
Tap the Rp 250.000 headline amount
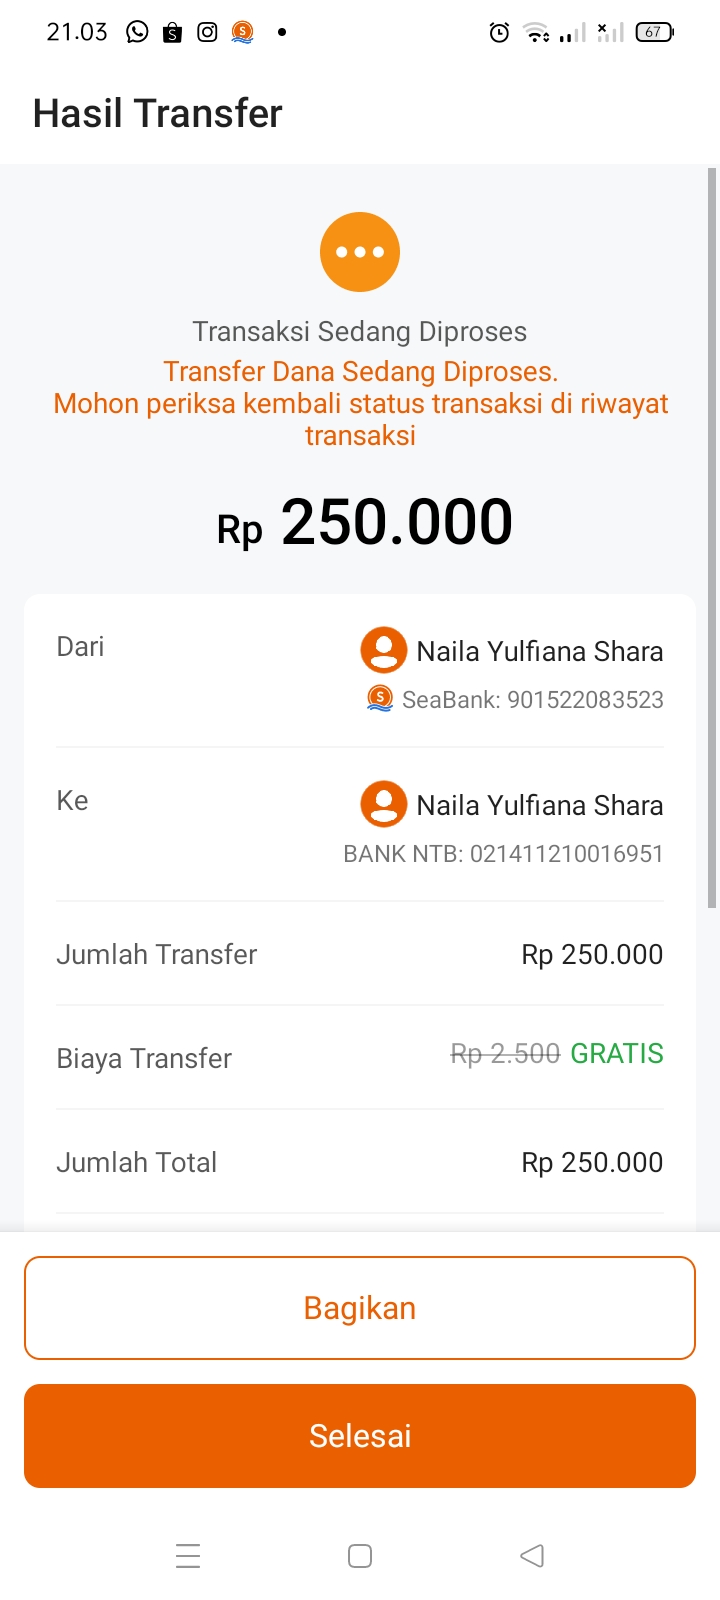pyautogui.click(x=365, y=524)
